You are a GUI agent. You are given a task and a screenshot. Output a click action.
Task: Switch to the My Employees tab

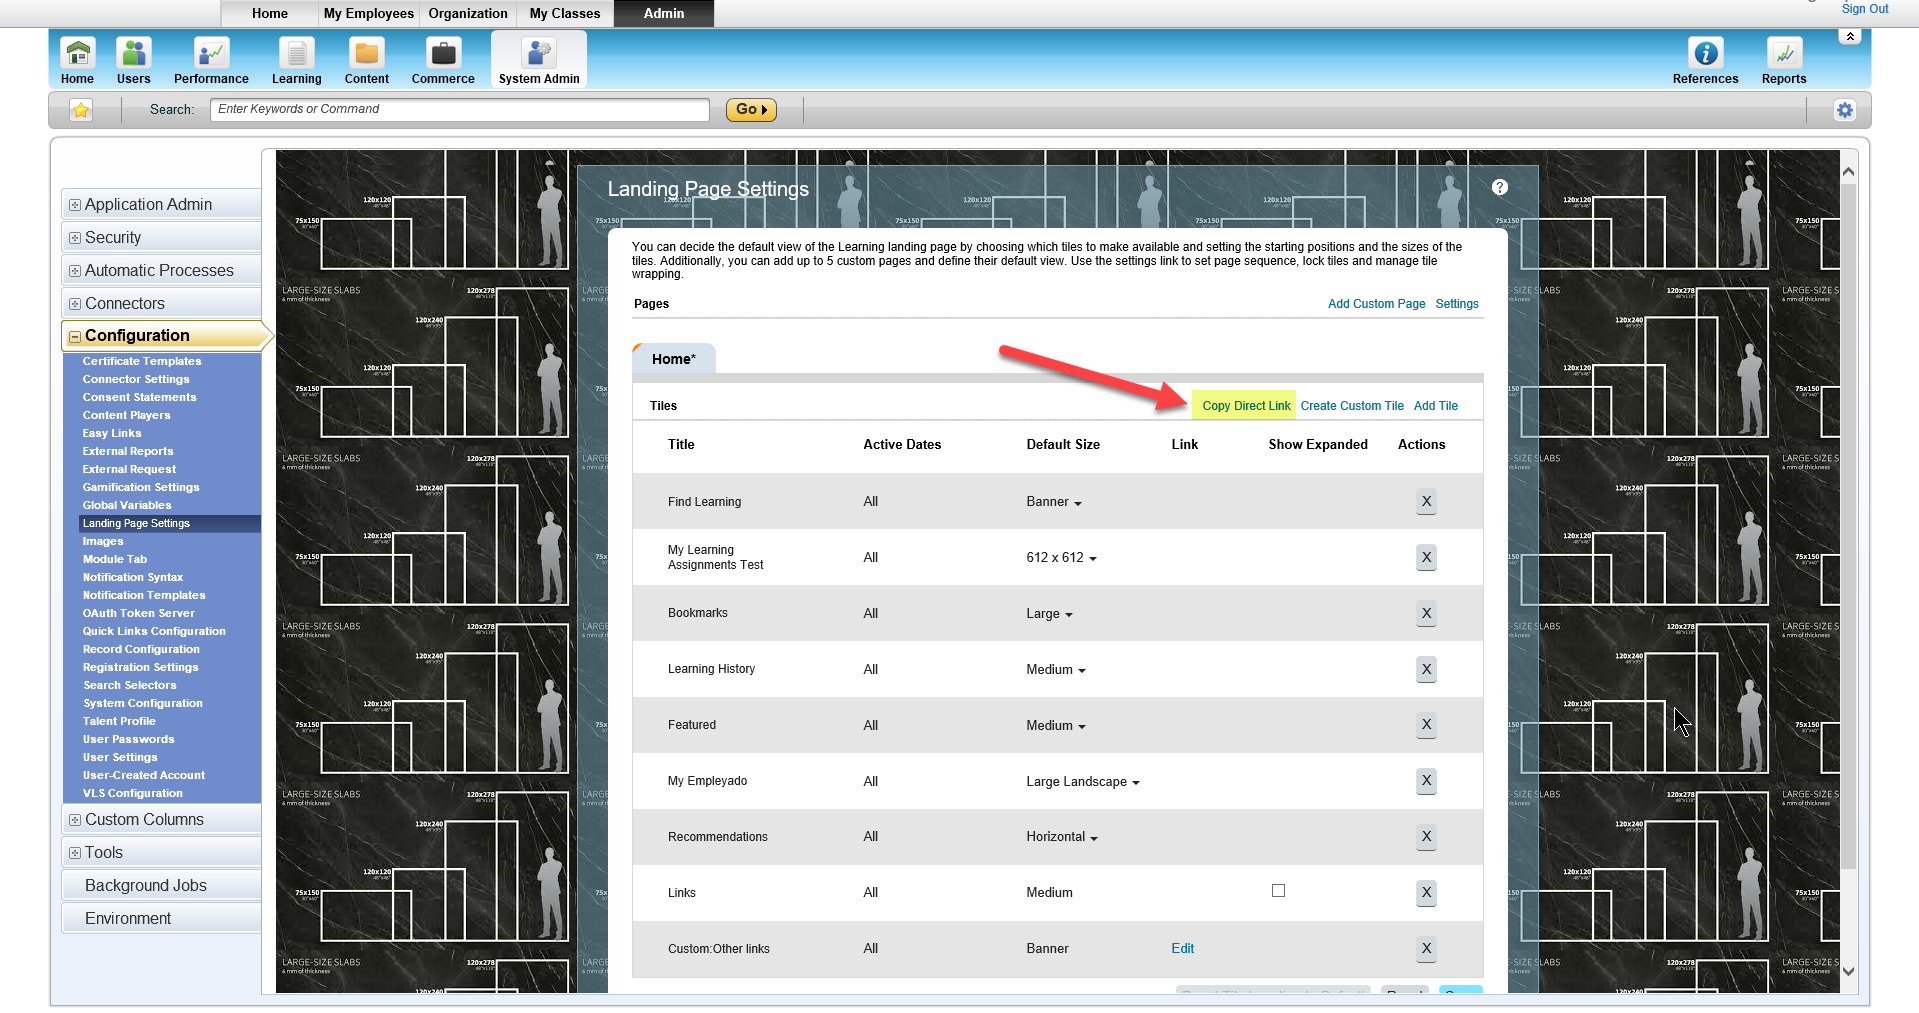pyautogui.click(x=368, y=13)
